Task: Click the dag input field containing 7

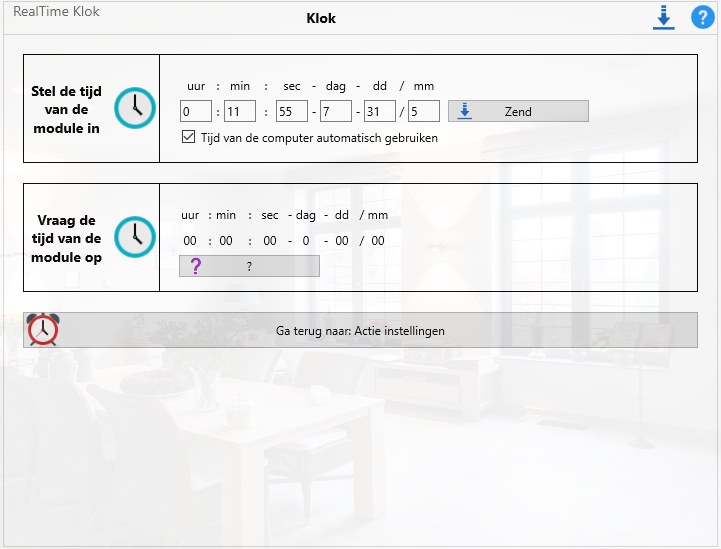Action: coord(336,111)
